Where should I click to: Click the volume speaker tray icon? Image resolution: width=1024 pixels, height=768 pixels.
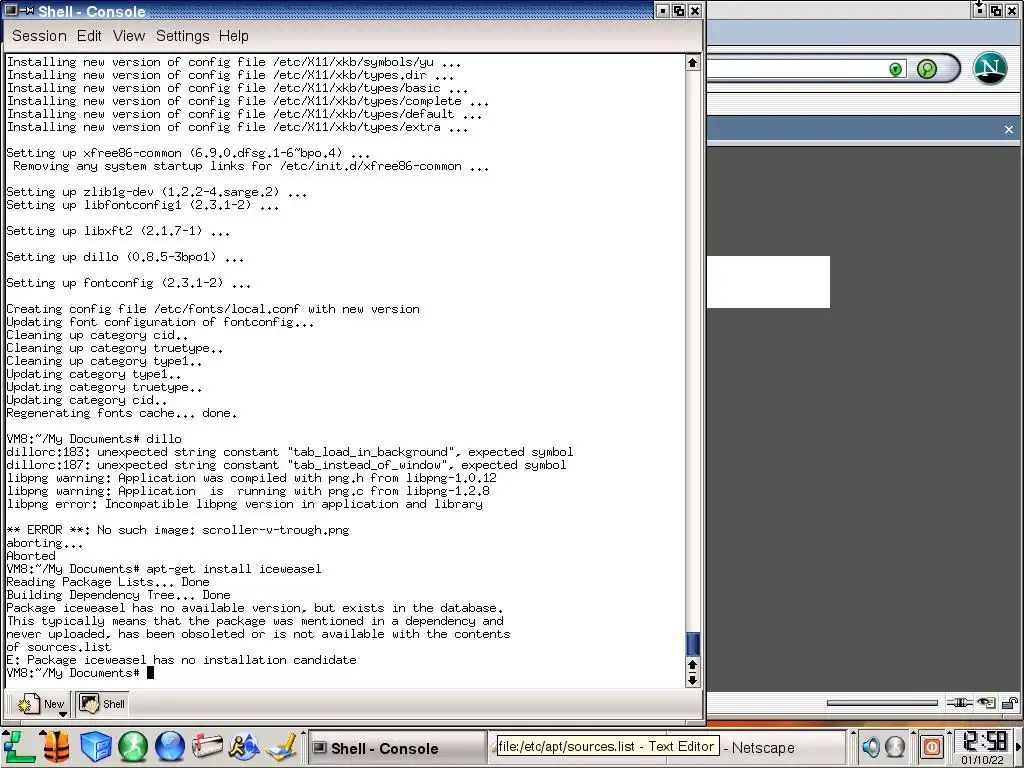point(871,746)
